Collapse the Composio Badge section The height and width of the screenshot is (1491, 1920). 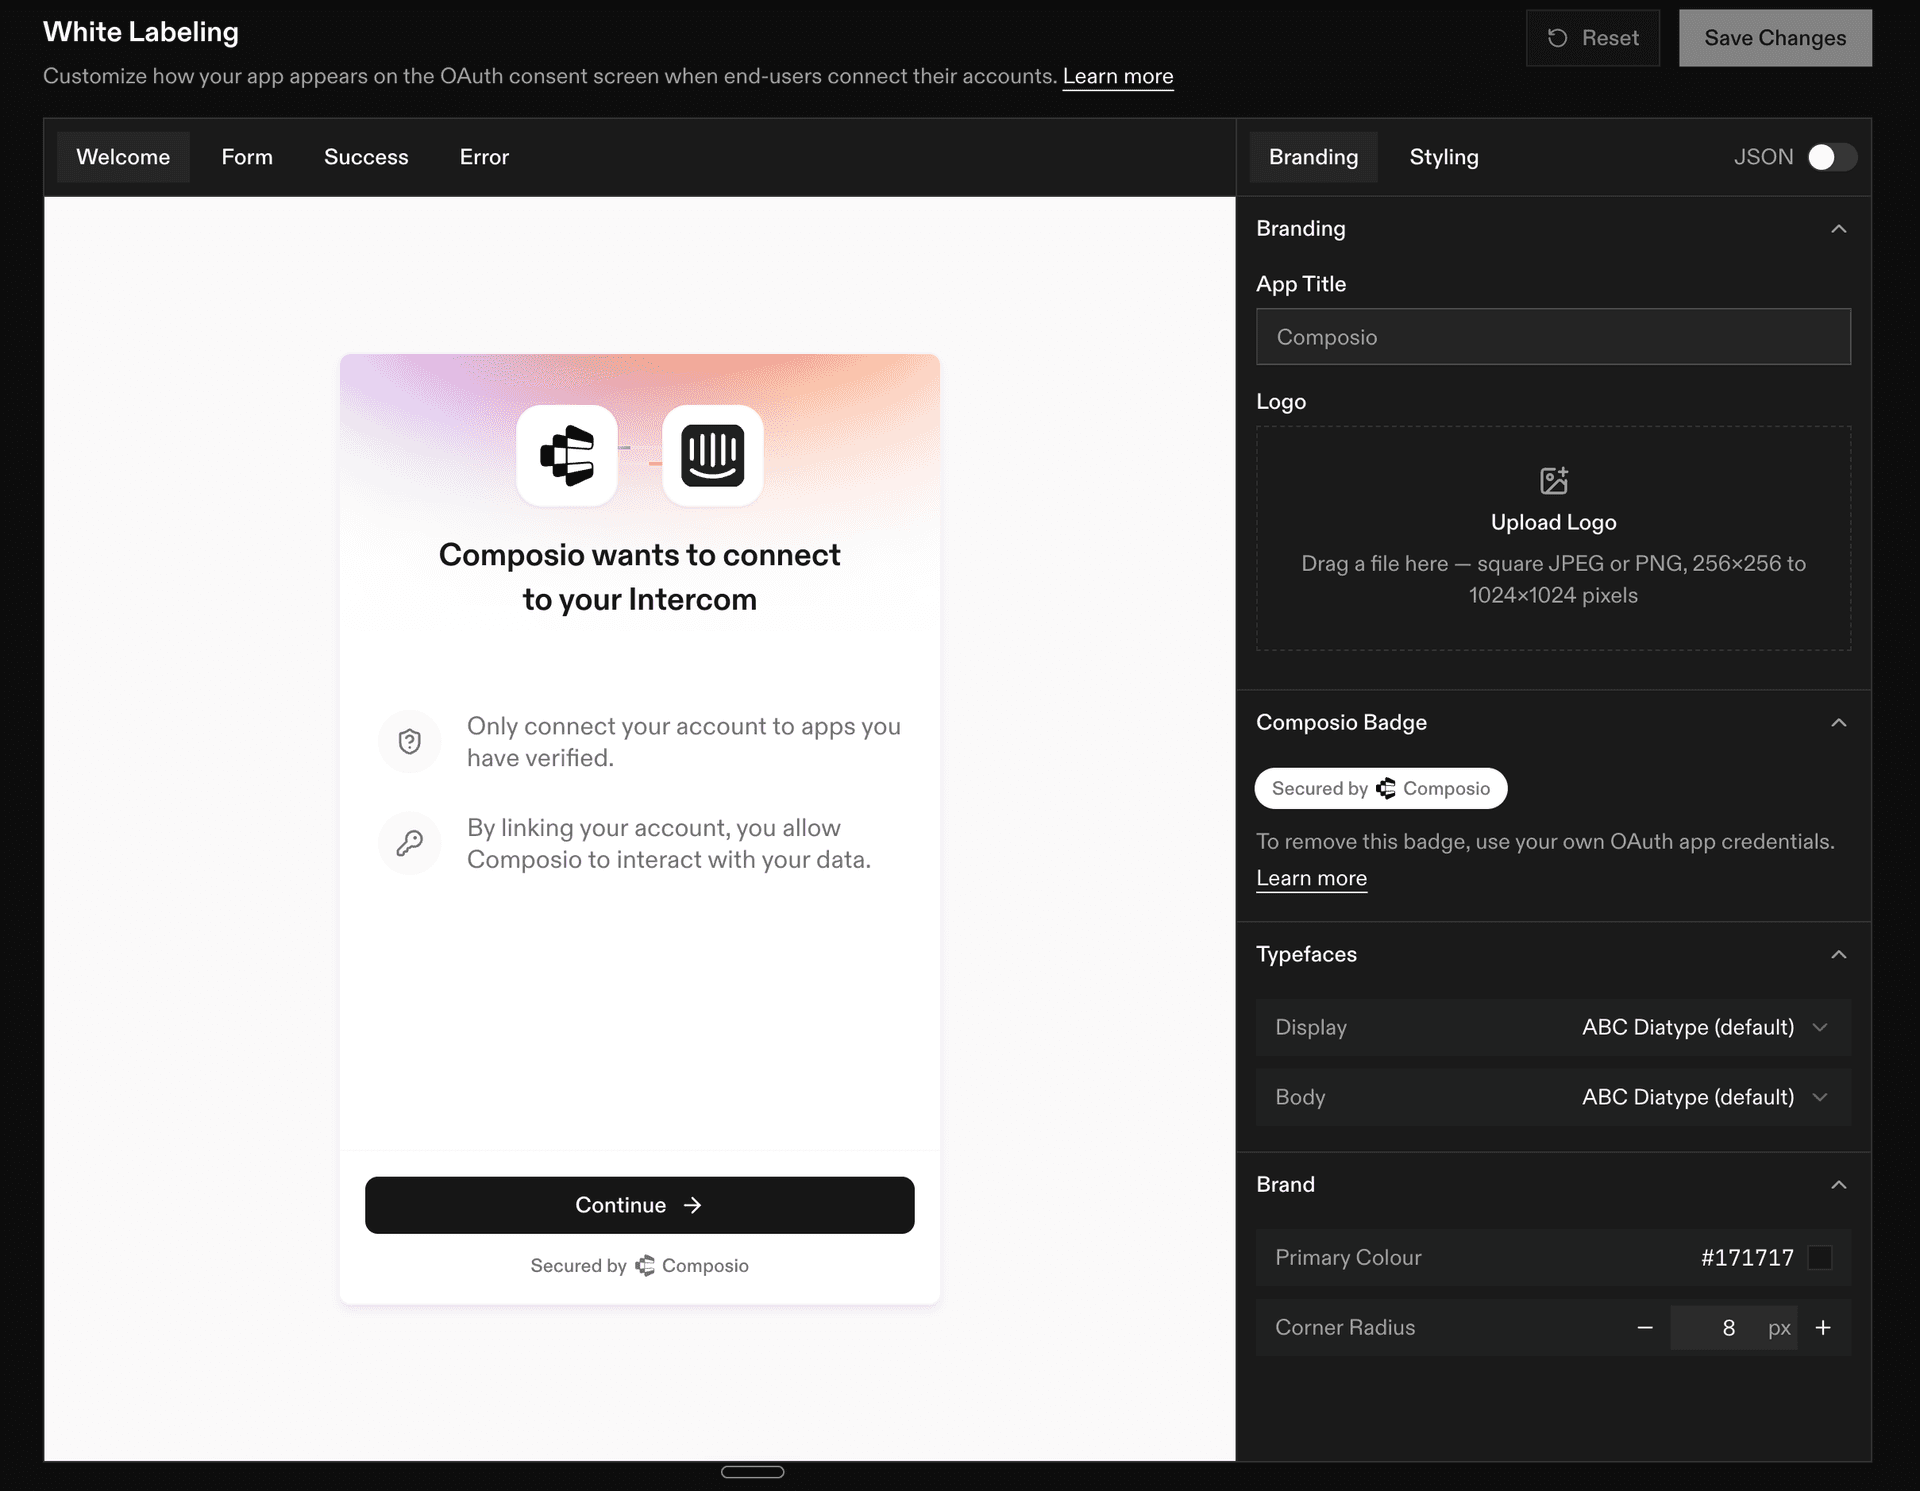[x=1838, y=723]
